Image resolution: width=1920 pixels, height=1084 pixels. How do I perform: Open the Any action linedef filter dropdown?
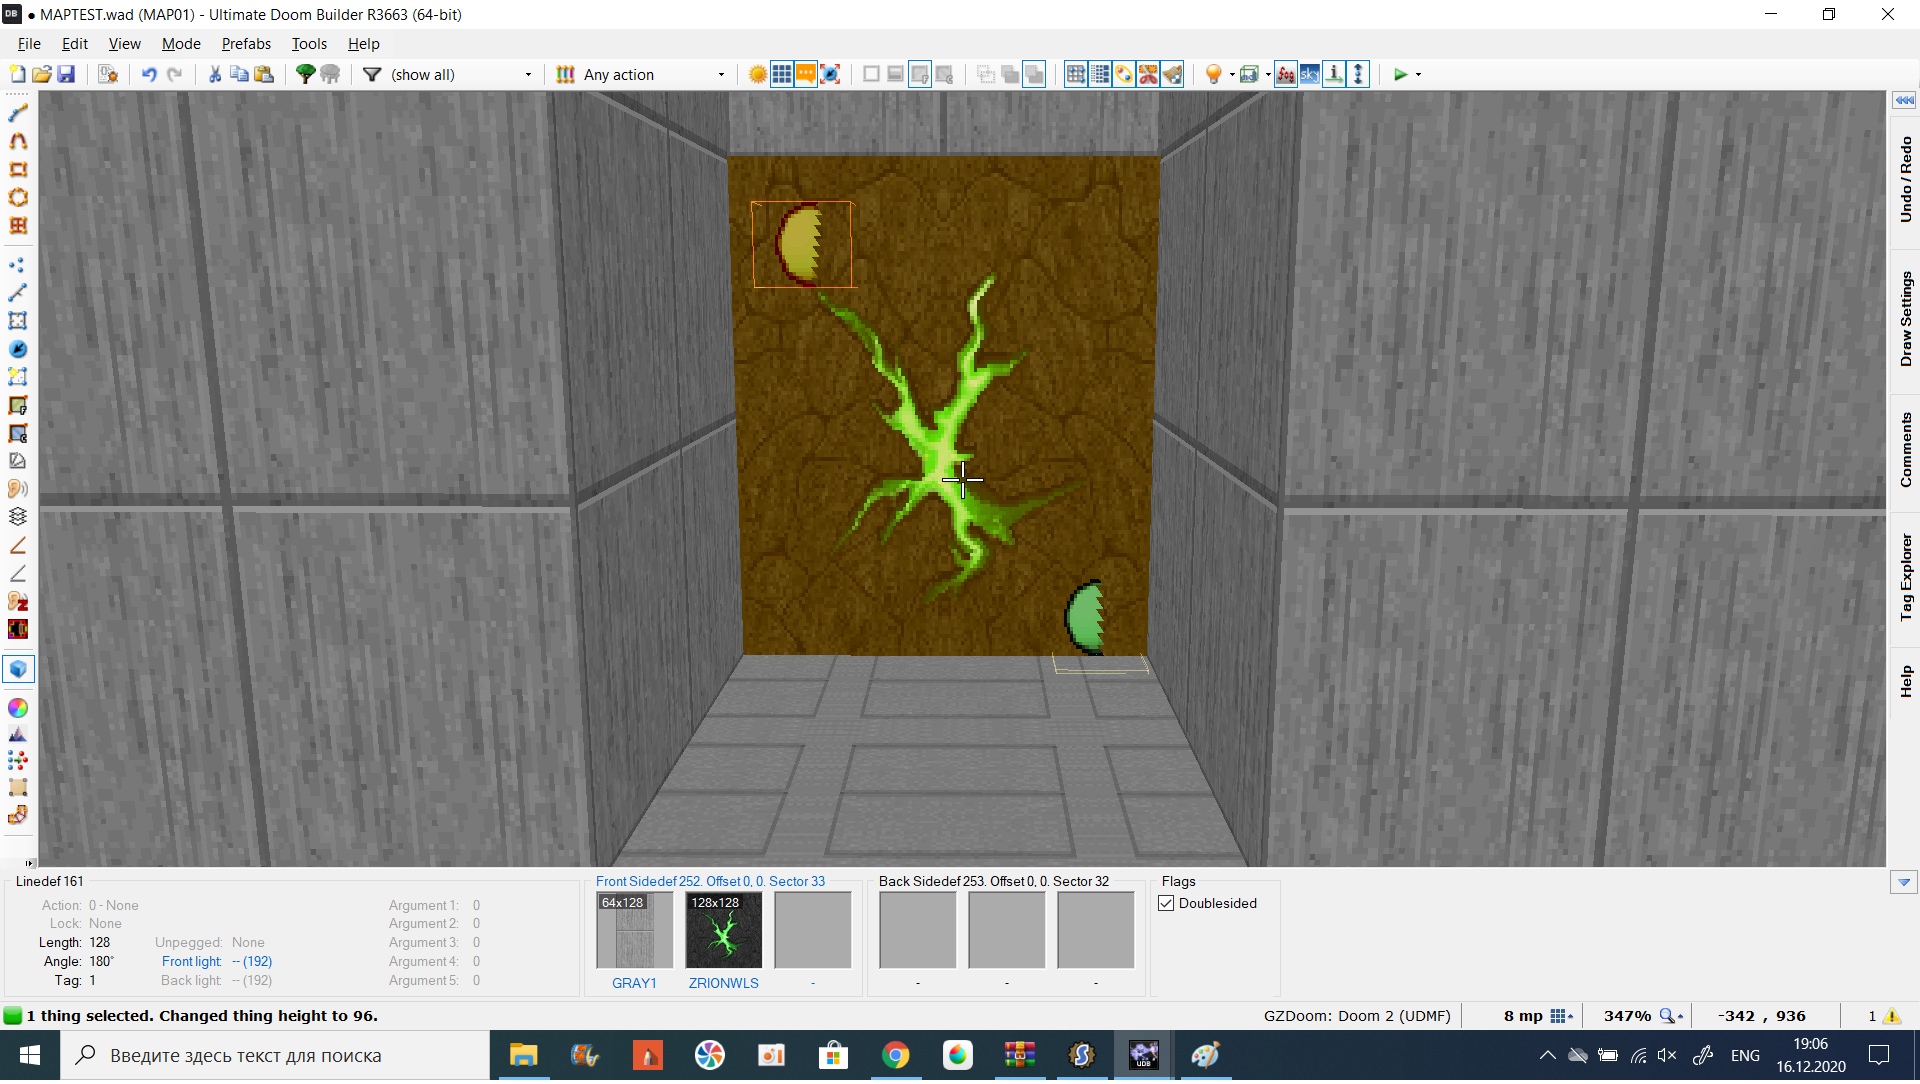point(655,75)
